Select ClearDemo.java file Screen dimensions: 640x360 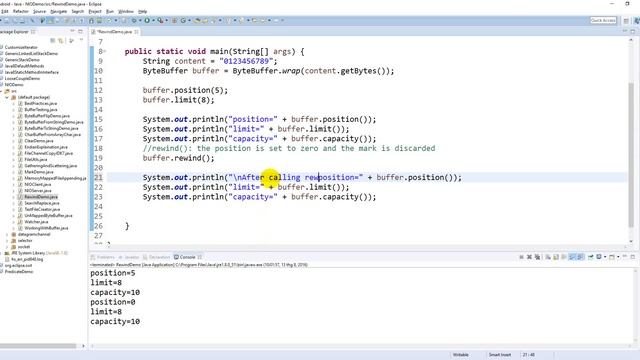(38, 141)
